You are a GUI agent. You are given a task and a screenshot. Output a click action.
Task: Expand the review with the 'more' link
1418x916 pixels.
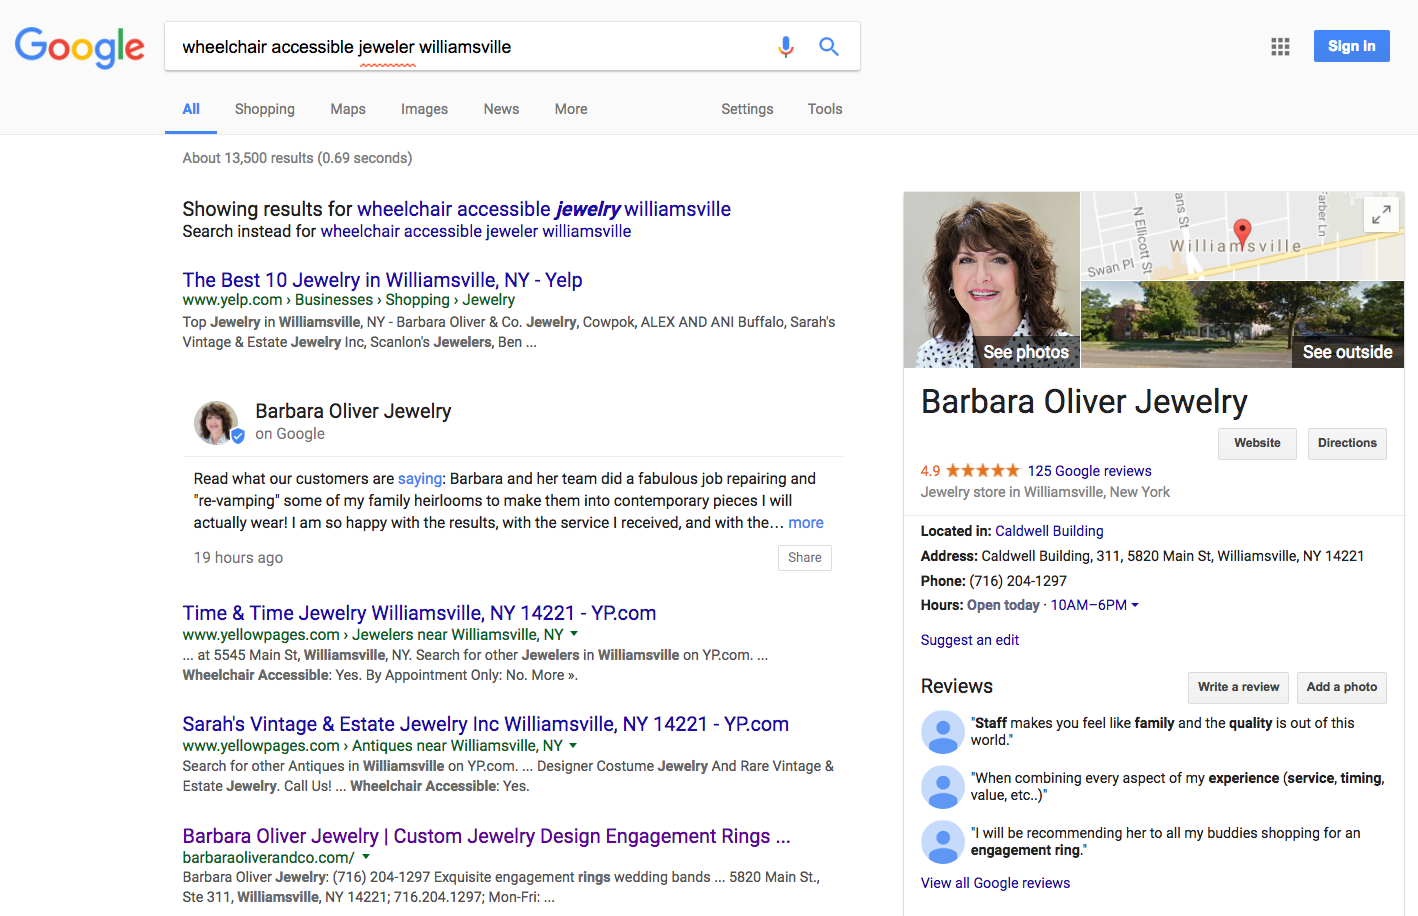806,523
